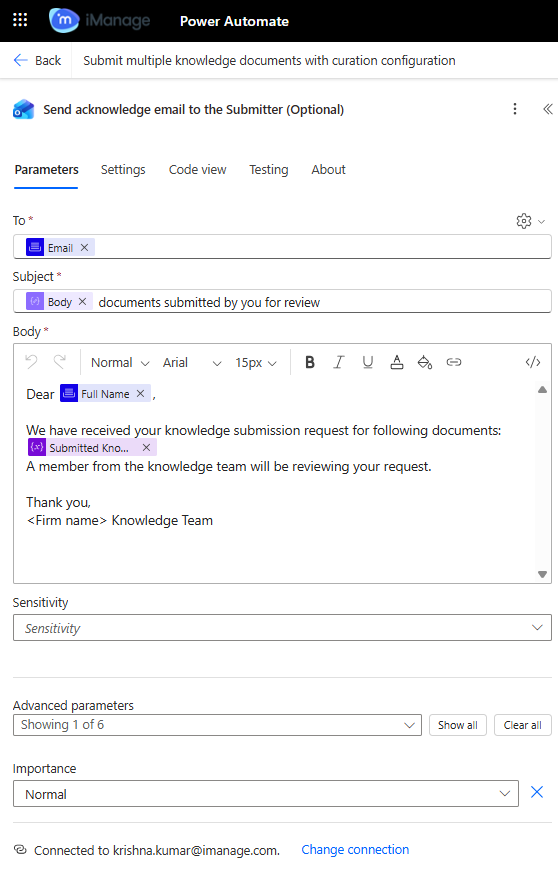Viewport: 558px width, 871px height.
Task: Go back using the Back arrow
Action: point(37,61)
